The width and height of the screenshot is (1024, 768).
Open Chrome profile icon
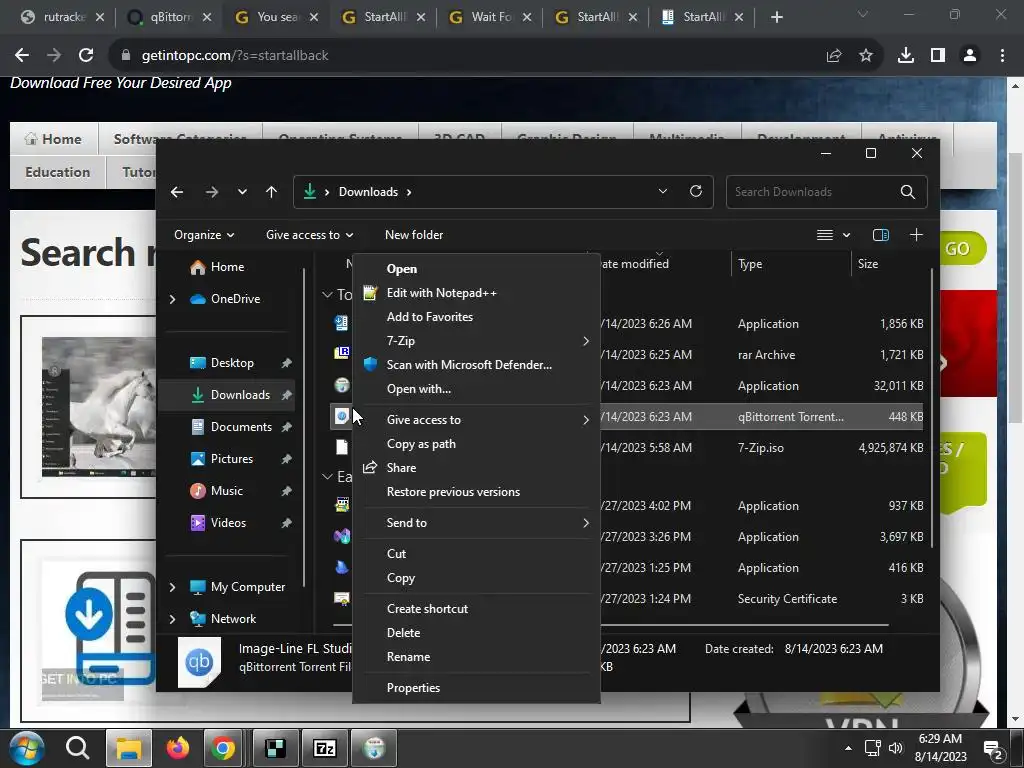970,56
